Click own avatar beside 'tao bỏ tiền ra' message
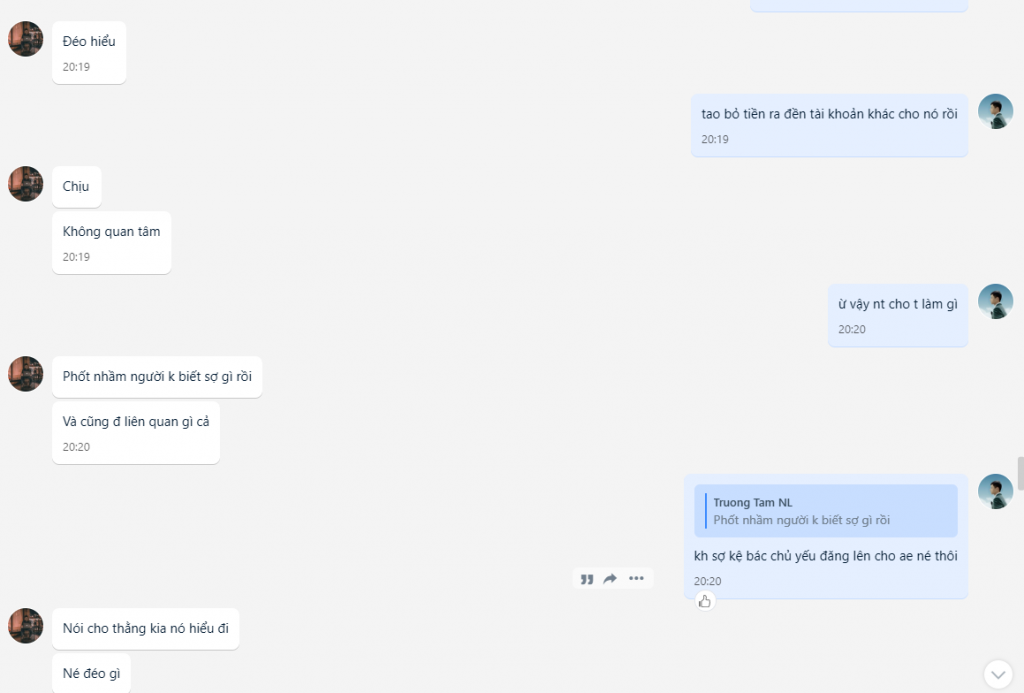Viewport: 1024px width, 693px height. tap(995, 111)
